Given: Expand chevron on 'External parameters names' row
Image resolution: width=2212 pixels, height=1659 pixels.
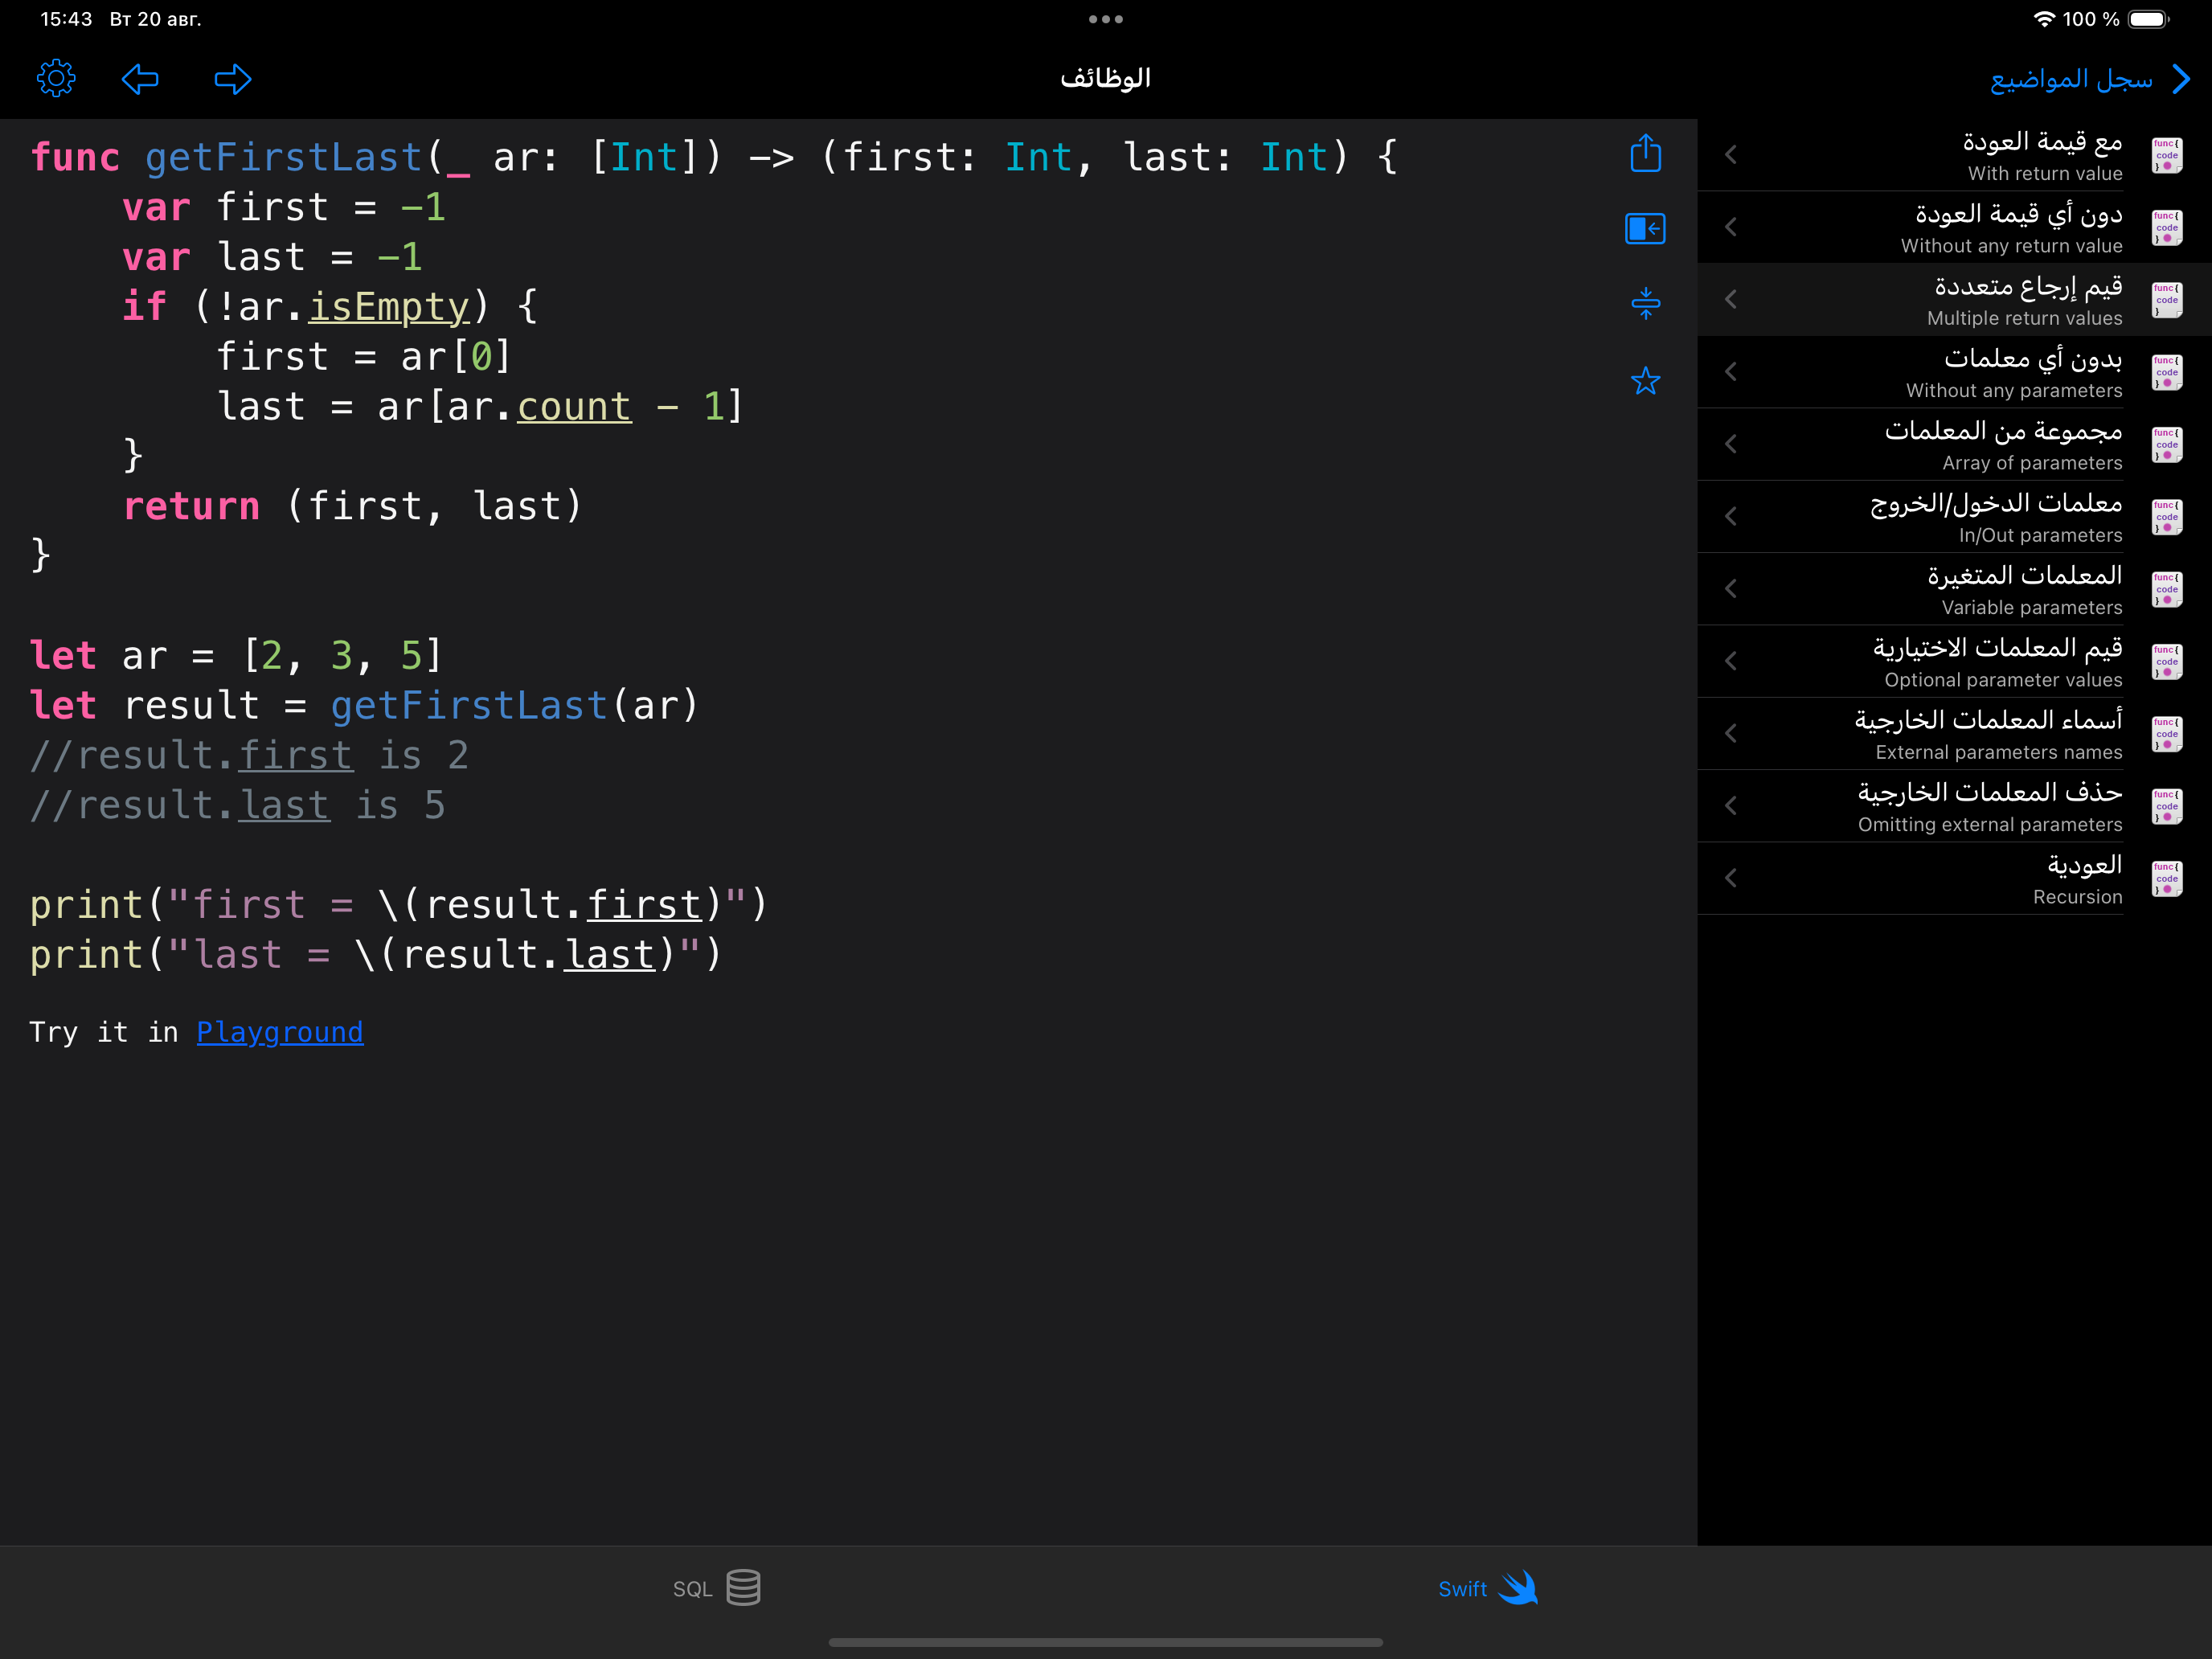Looking at the screenshot, I should [1731, 733].
